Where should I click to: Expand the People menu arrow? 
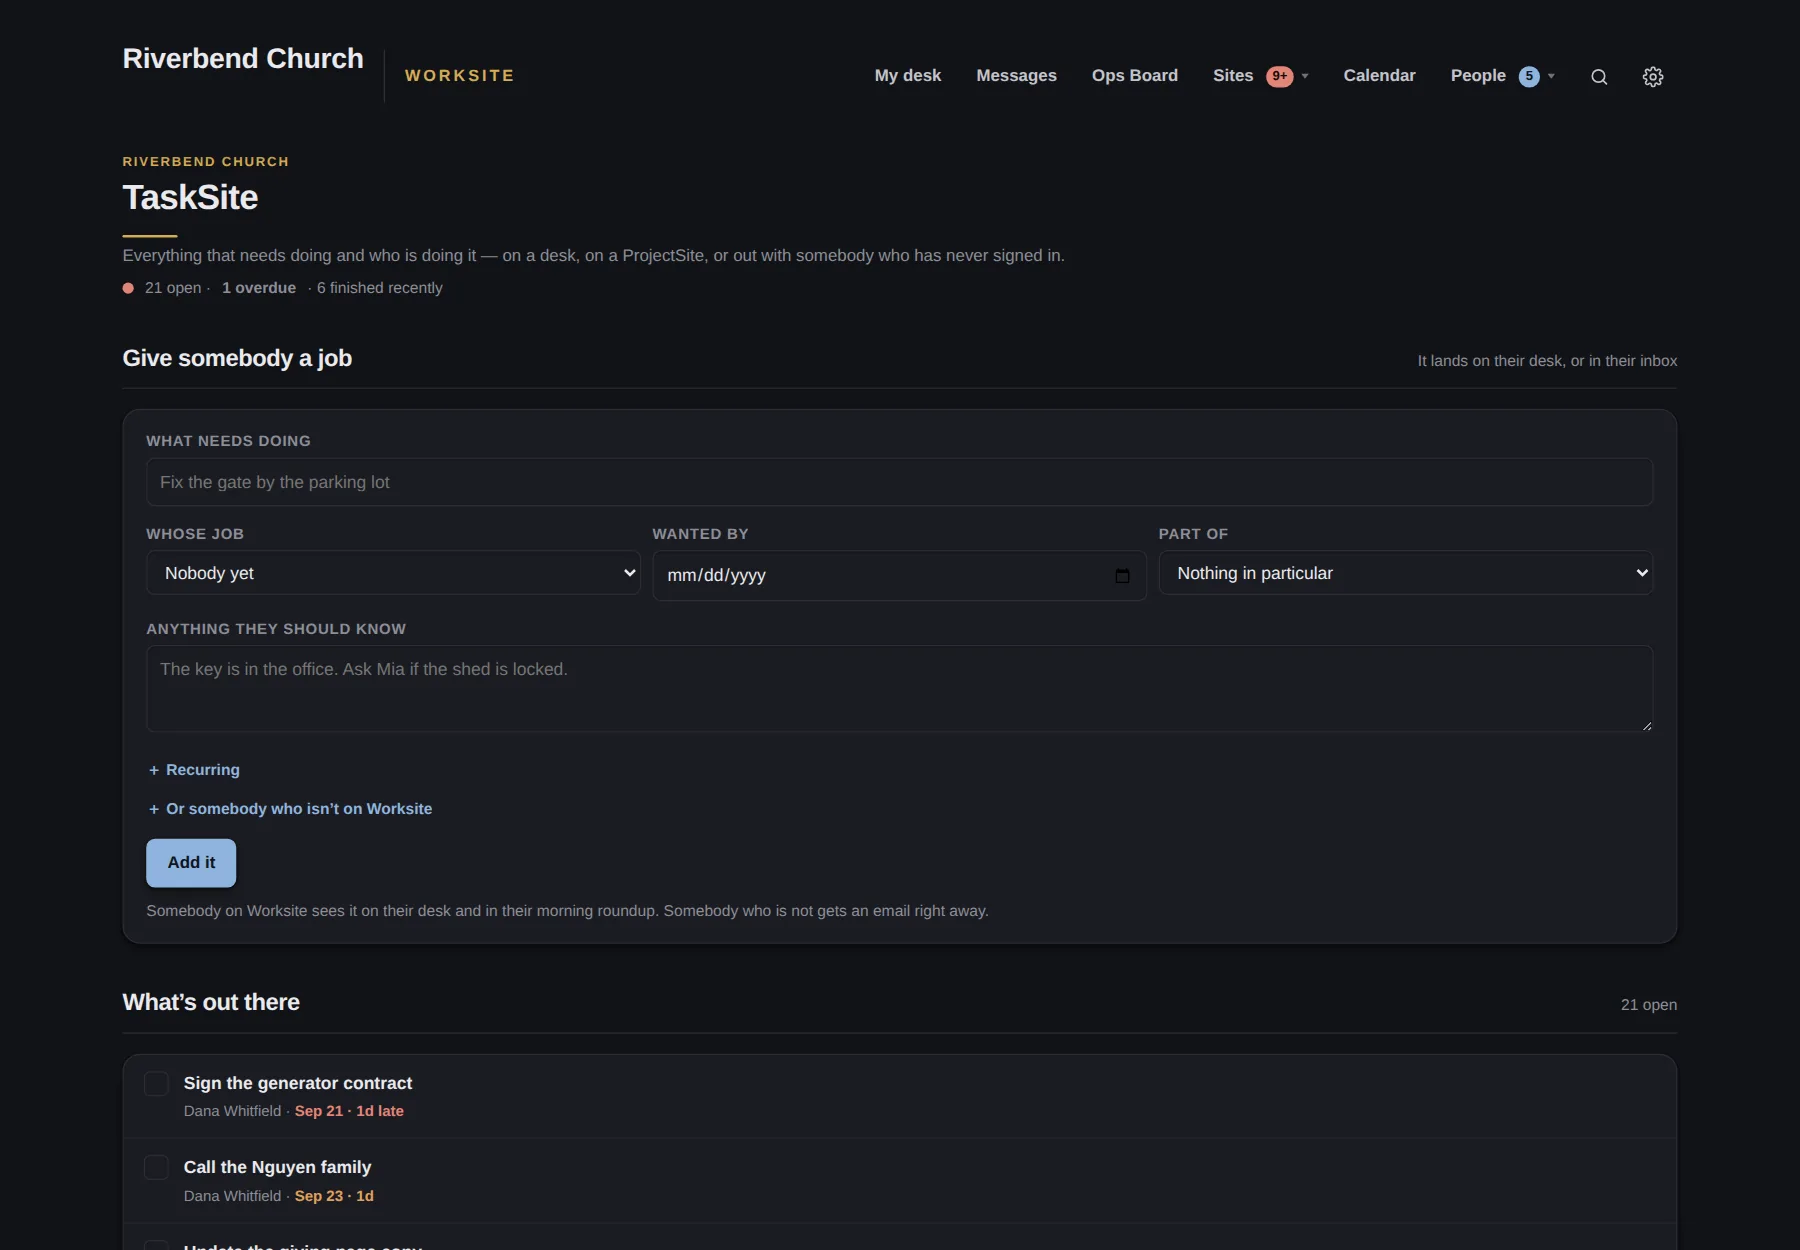[1551, 76]
